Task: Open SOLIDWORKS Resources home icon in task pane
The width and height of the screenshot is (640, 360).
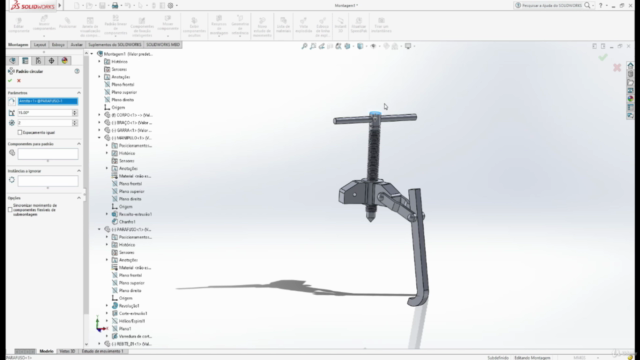Action: click(630, 66)
